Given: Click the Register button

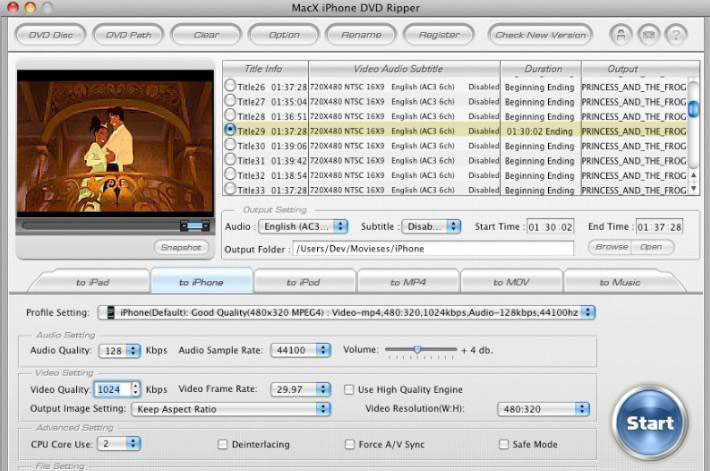Looking at the screenshot, I should pos(439,35).
